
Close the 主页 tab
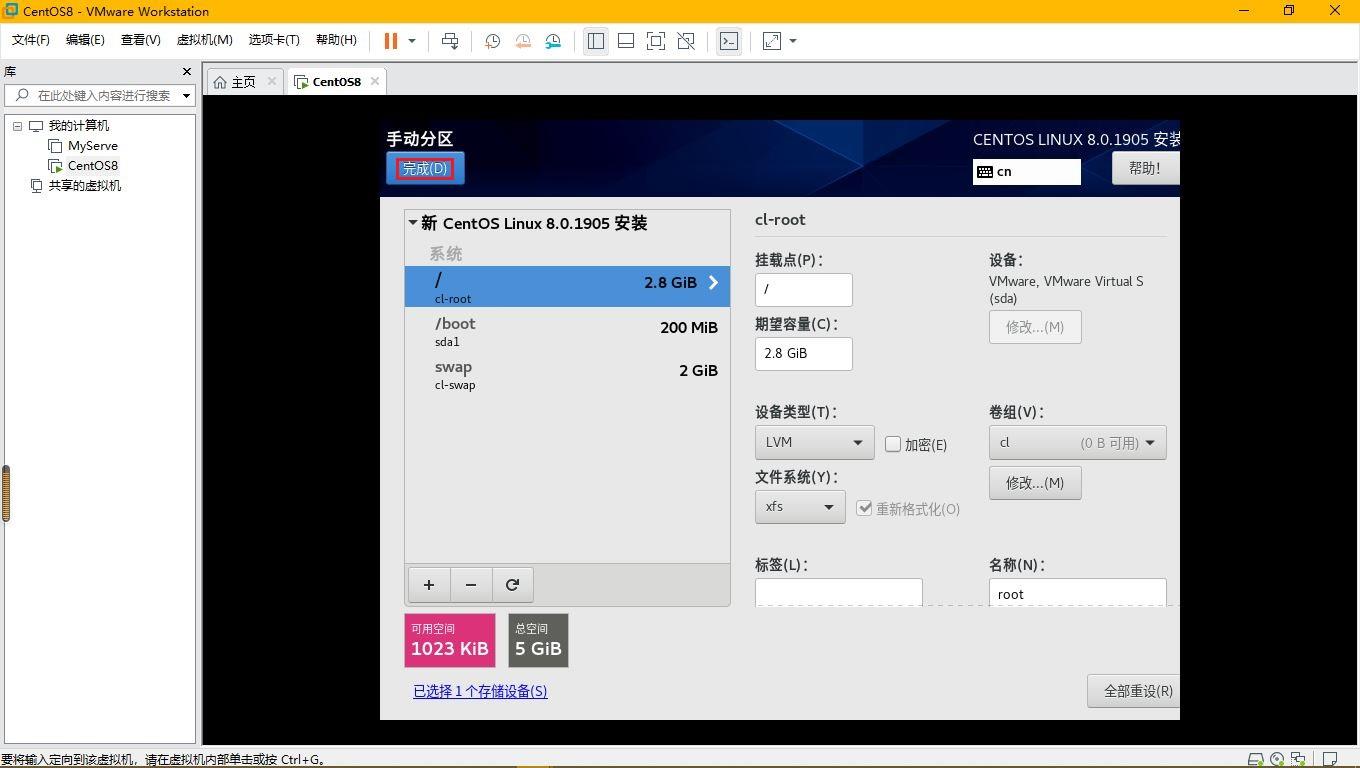tap(271, 81)
